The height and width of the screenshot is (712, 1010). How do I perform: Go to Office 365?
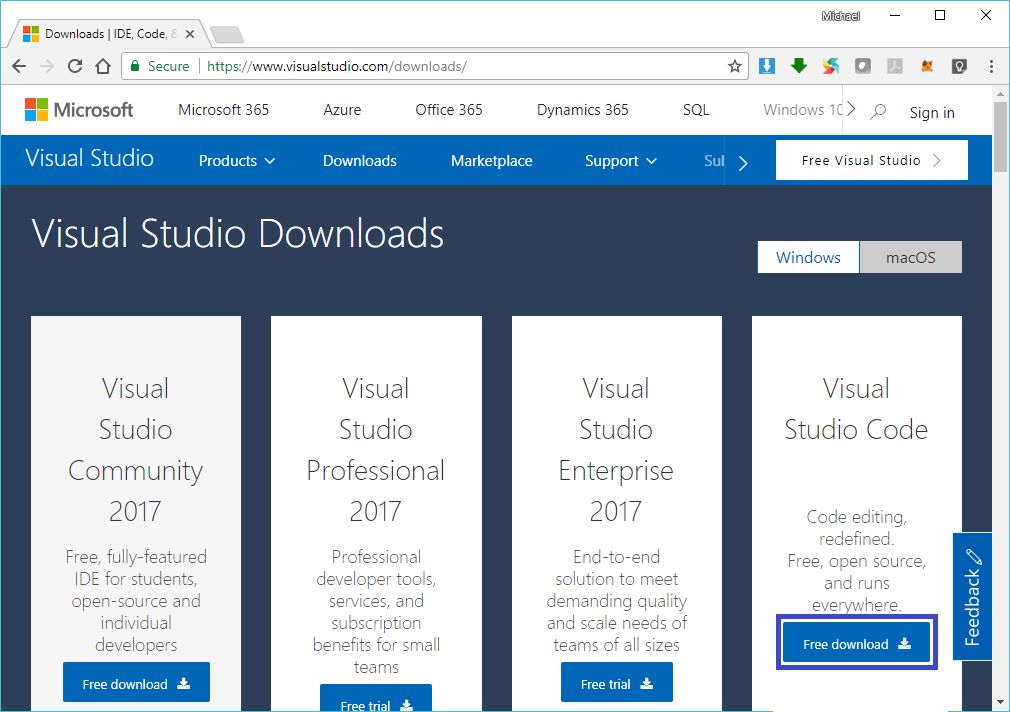pos(449,110)
